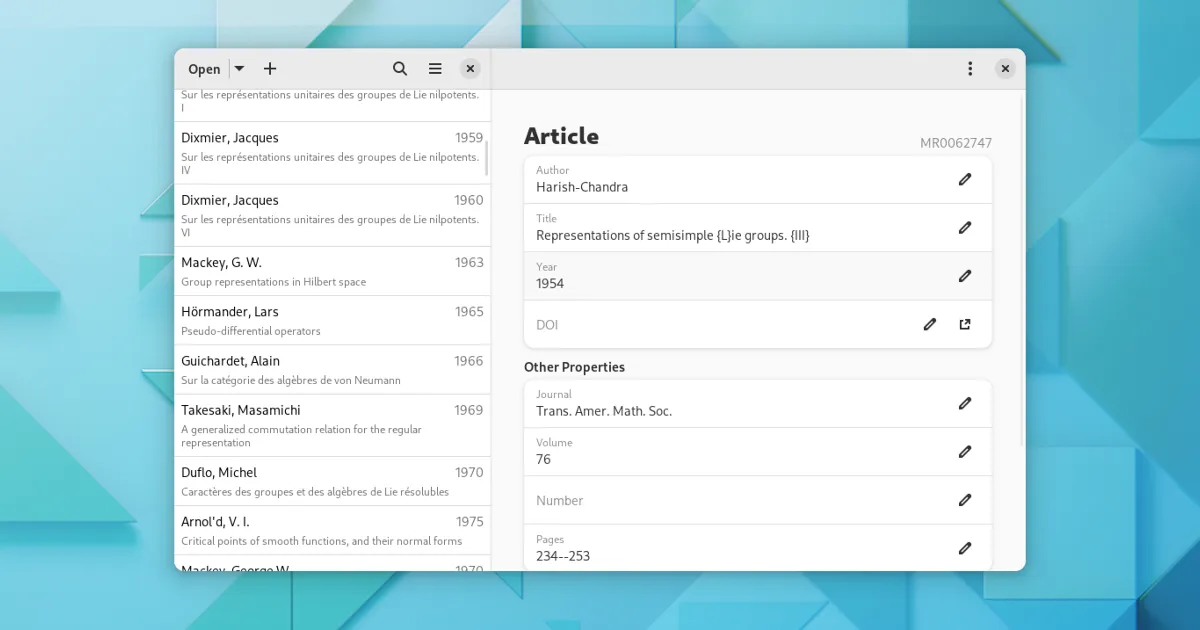Edit the Author field pencil icon
Screen dimensions: 1200x630
point(965,180)
